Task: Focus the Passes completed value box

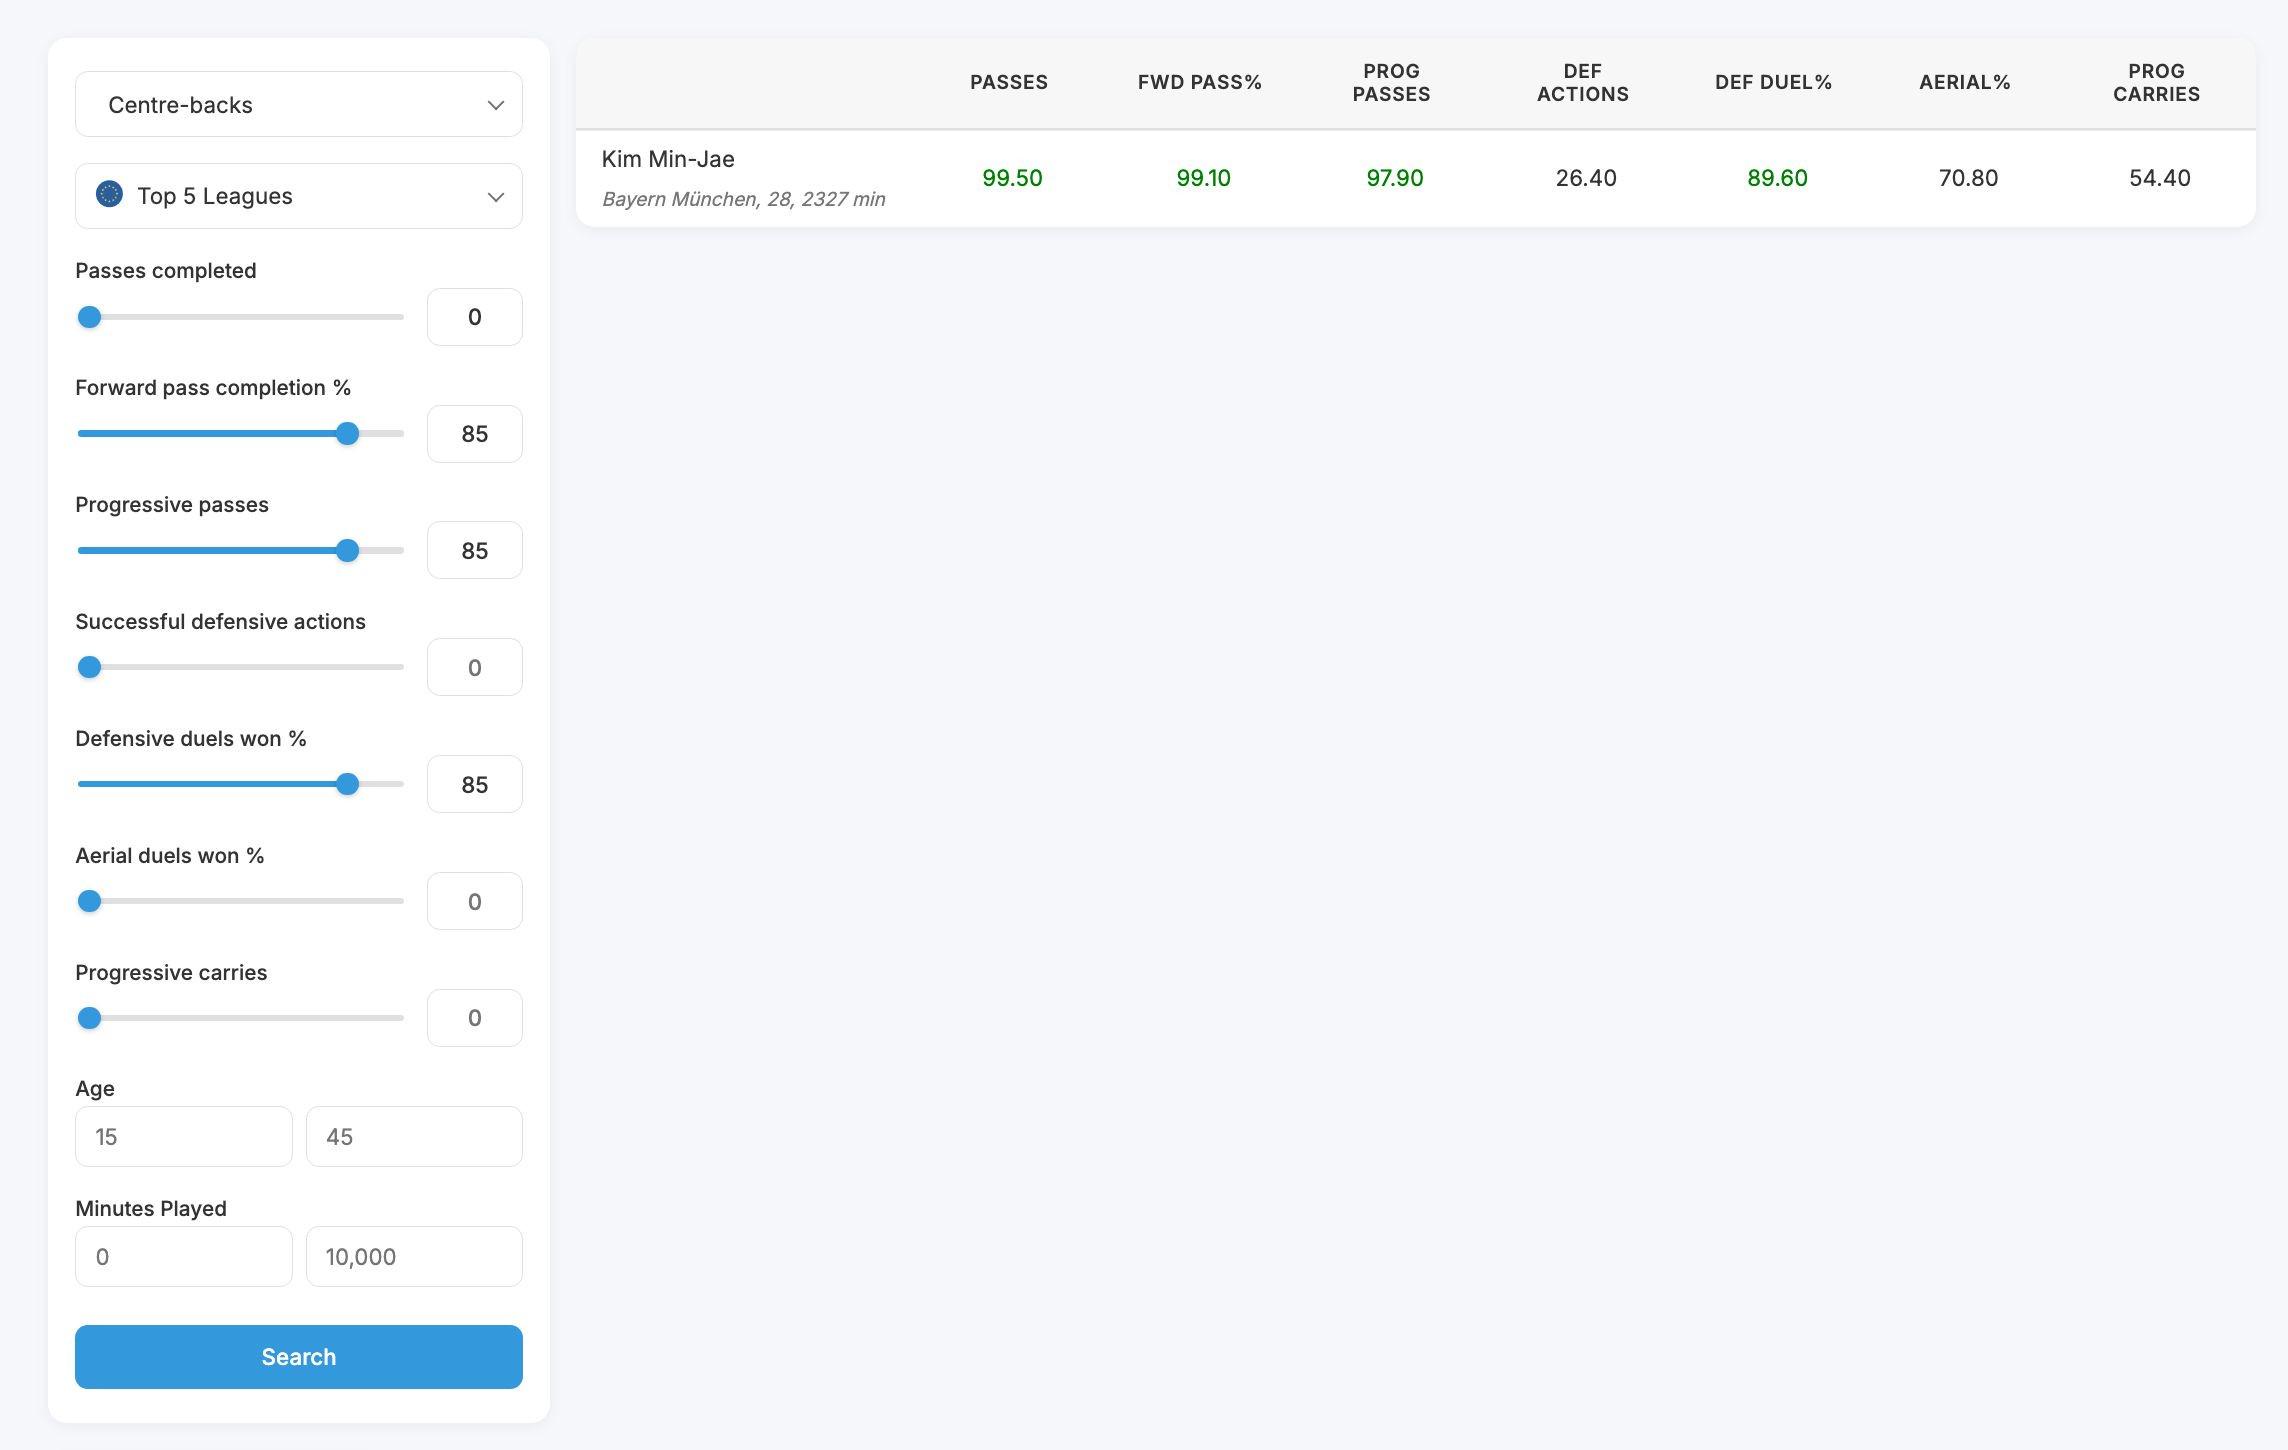Action: coord(474,317)
